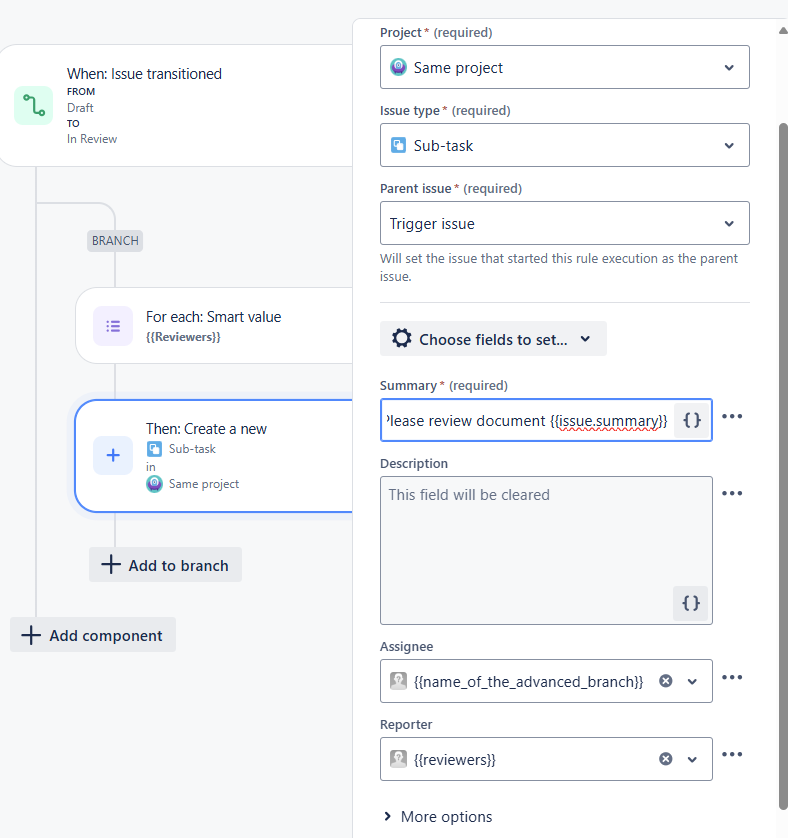
Task: Open the Project dropdown
Action: tap(564, 68)
